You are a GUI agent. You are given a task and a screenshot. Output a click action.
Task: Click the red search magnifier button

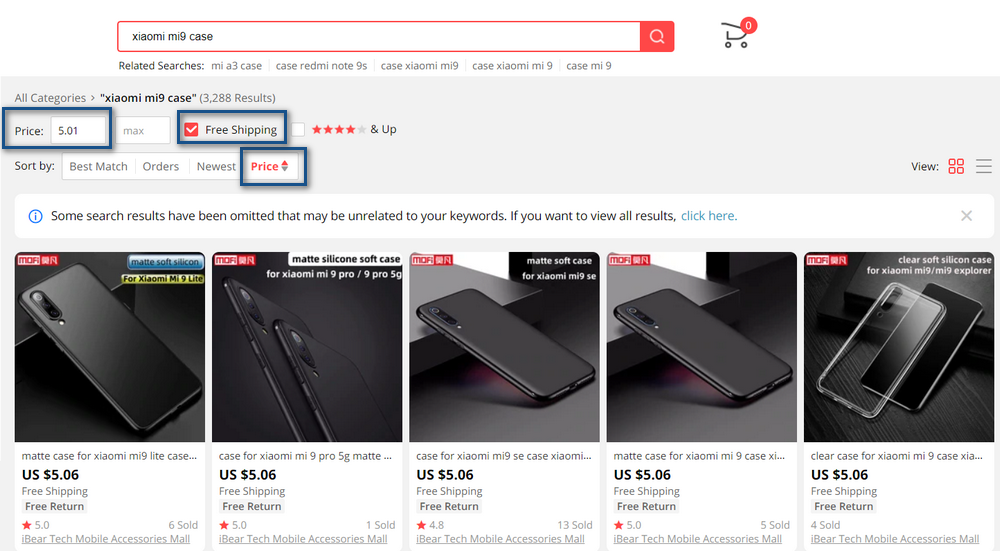point(657,37)
